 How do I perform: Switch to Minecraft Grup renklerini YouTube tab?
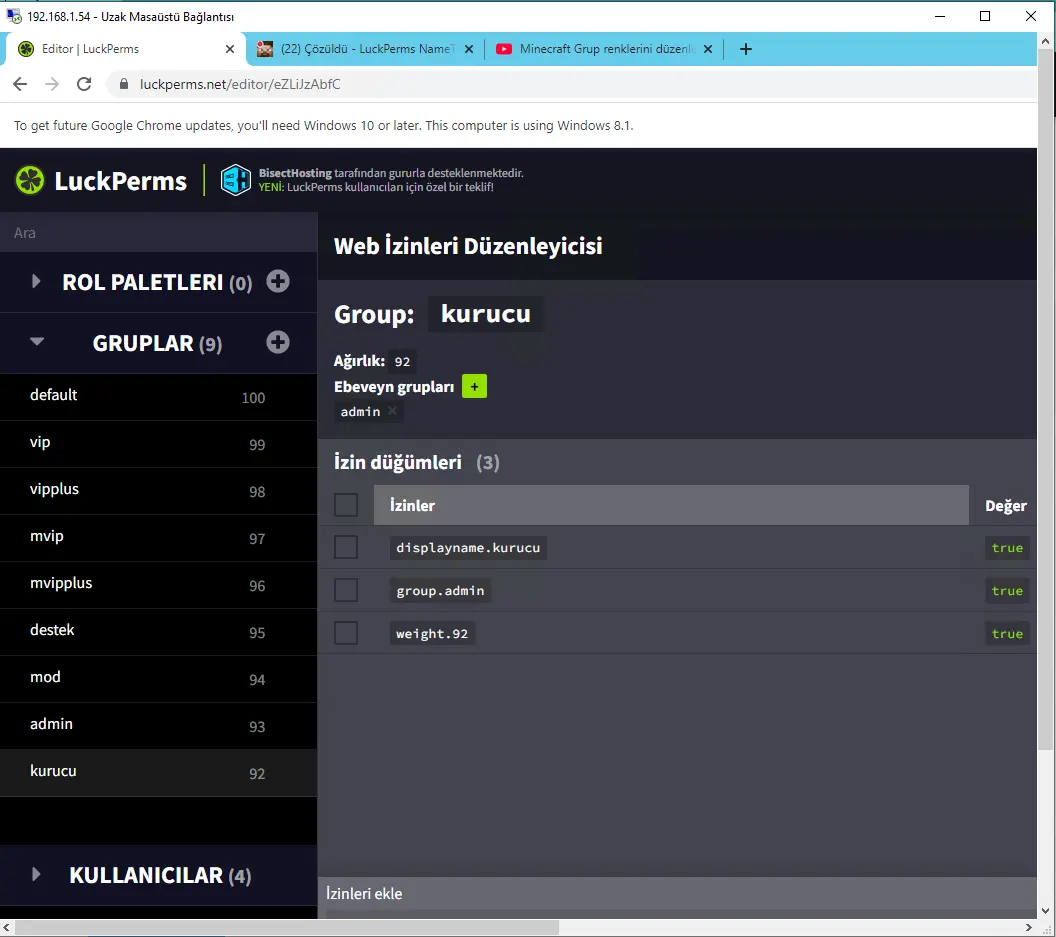(603, 49)
